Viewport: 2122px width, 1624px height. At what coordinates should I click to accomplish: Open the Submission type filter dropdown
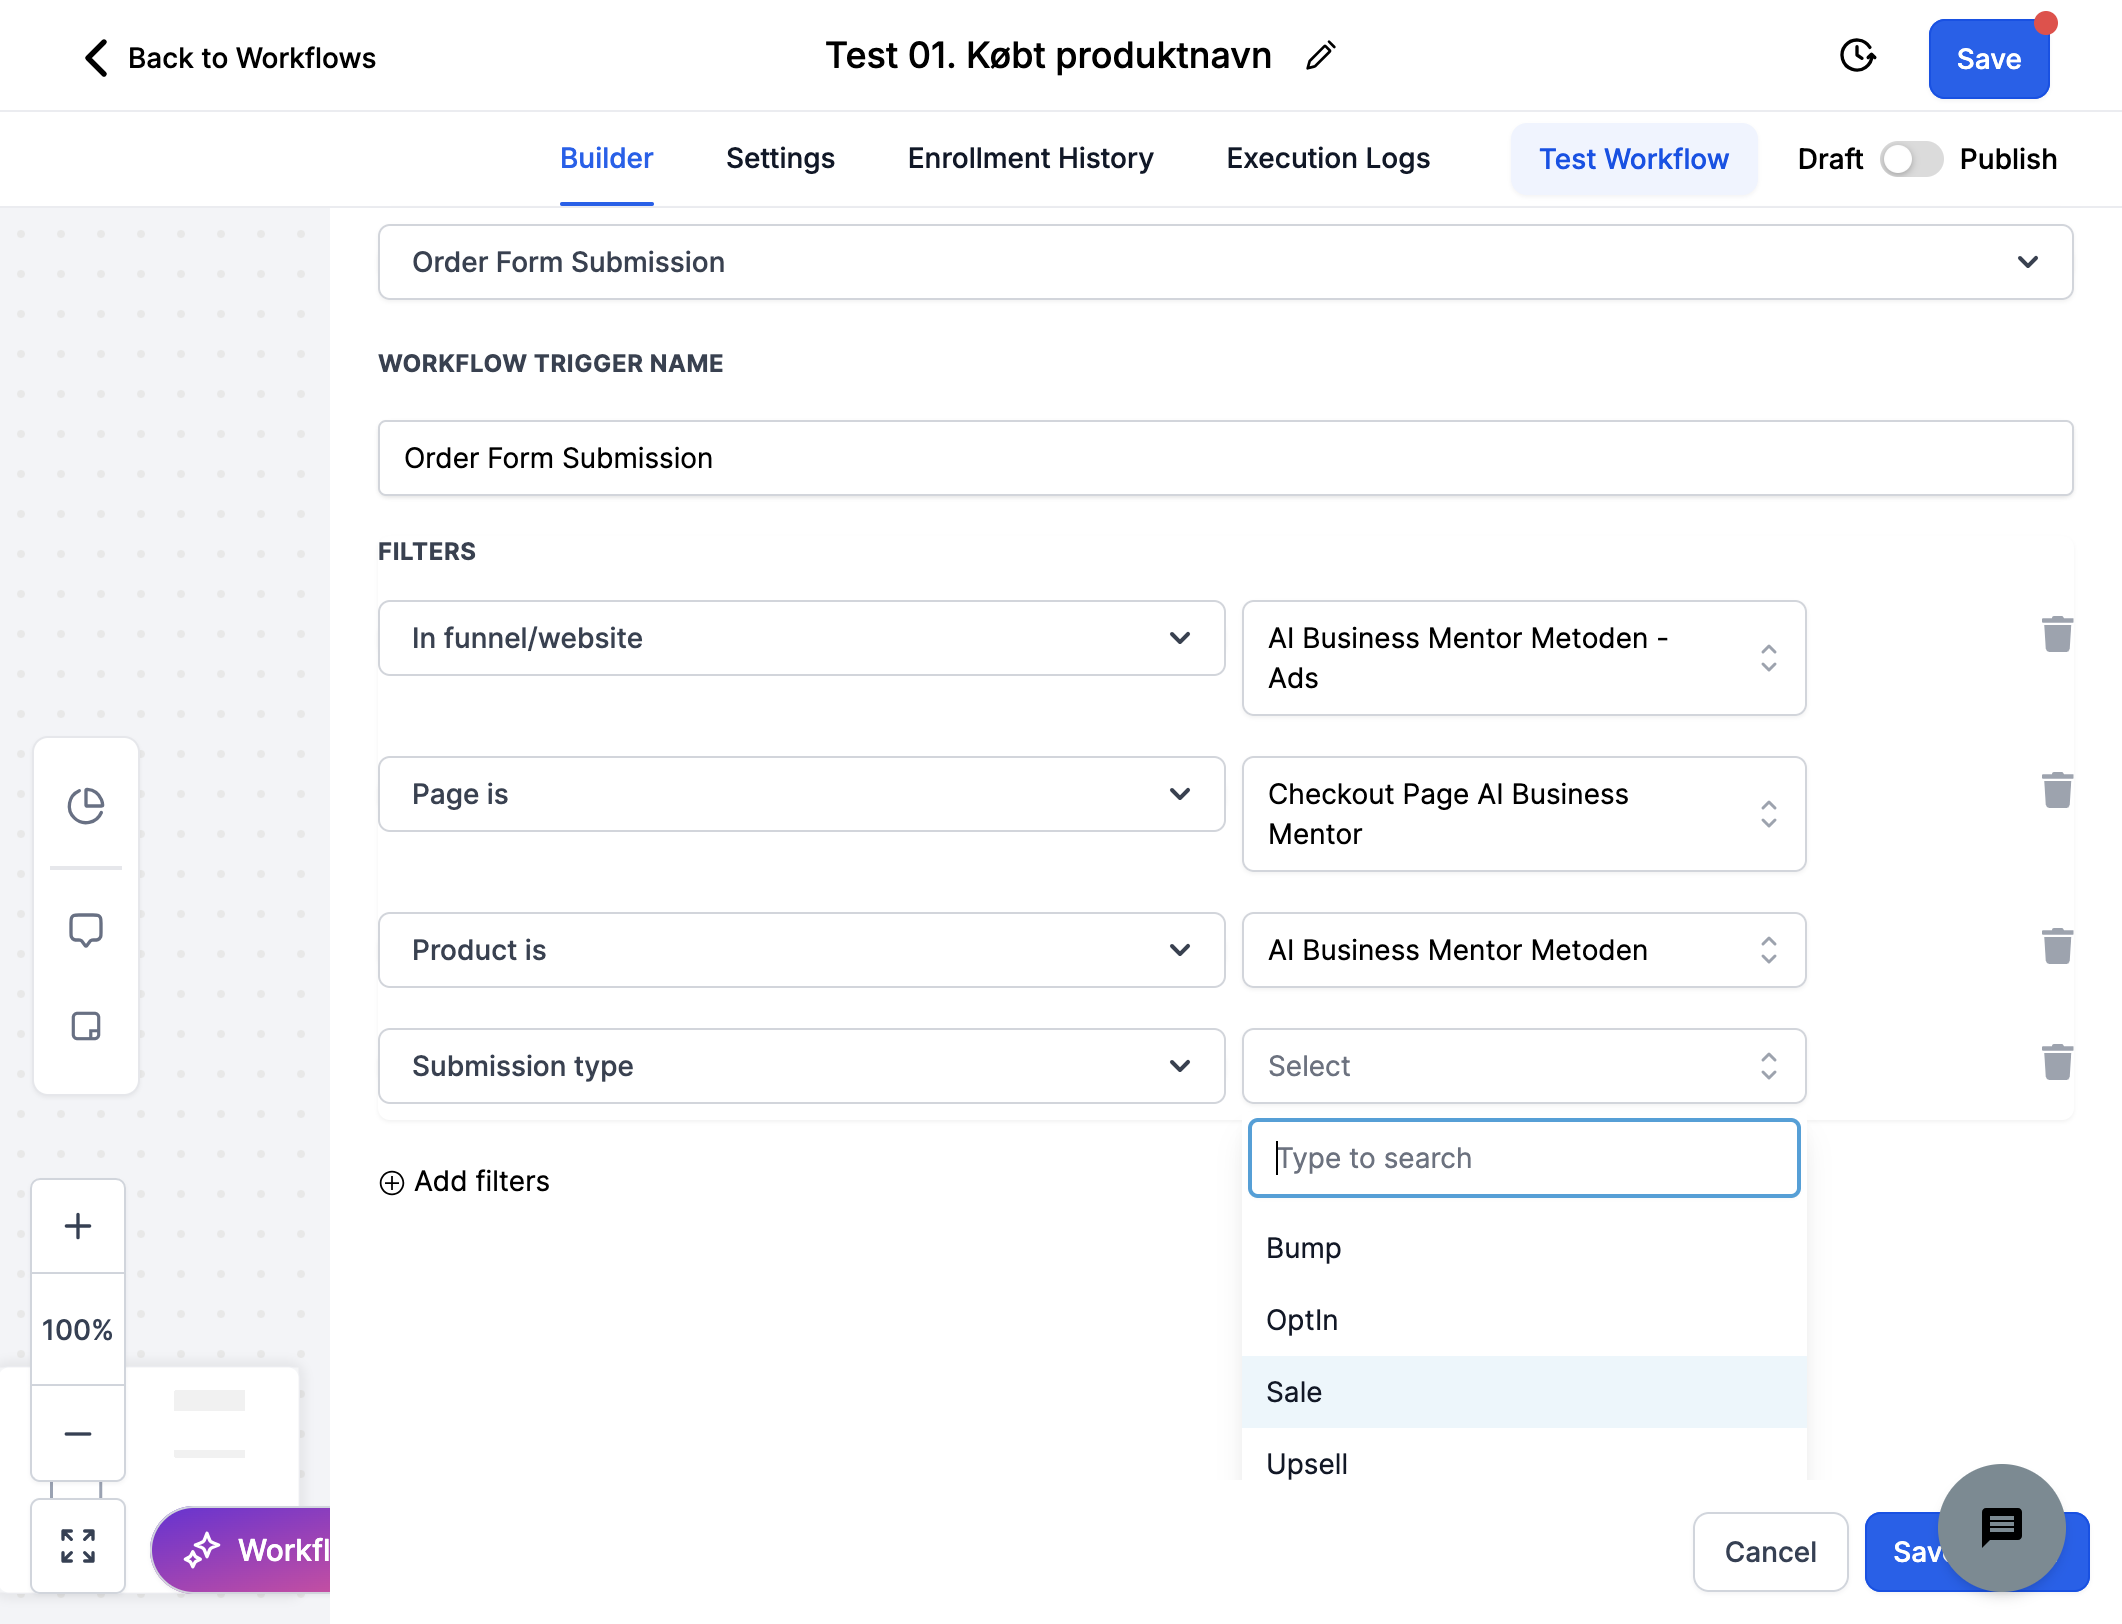pyautogui.click(x=801, y=1066)
